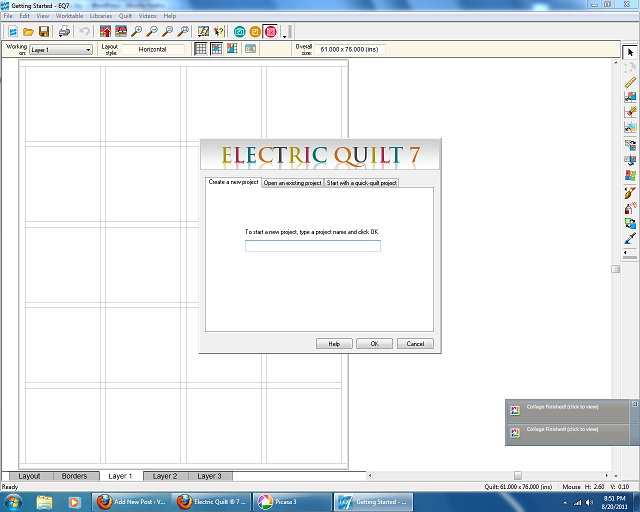Confirm with the OK button
Screen dimensions: 640x512
click(x=374, y=344)
